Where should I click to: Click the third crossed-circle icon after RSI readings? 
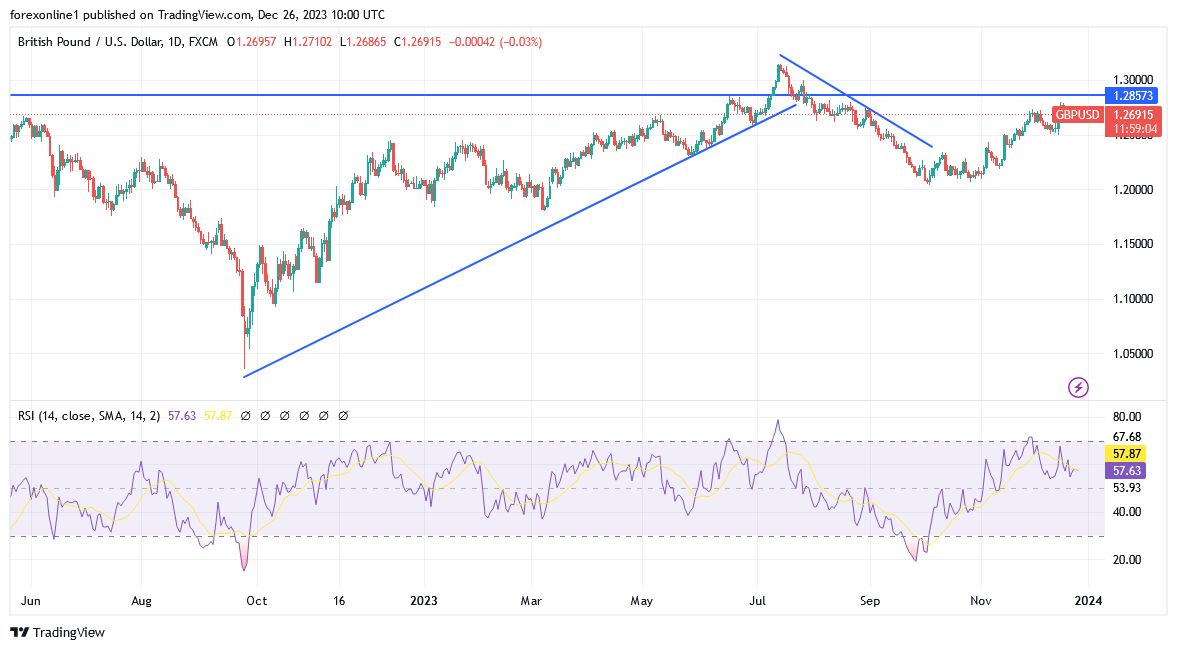point(286,414)
